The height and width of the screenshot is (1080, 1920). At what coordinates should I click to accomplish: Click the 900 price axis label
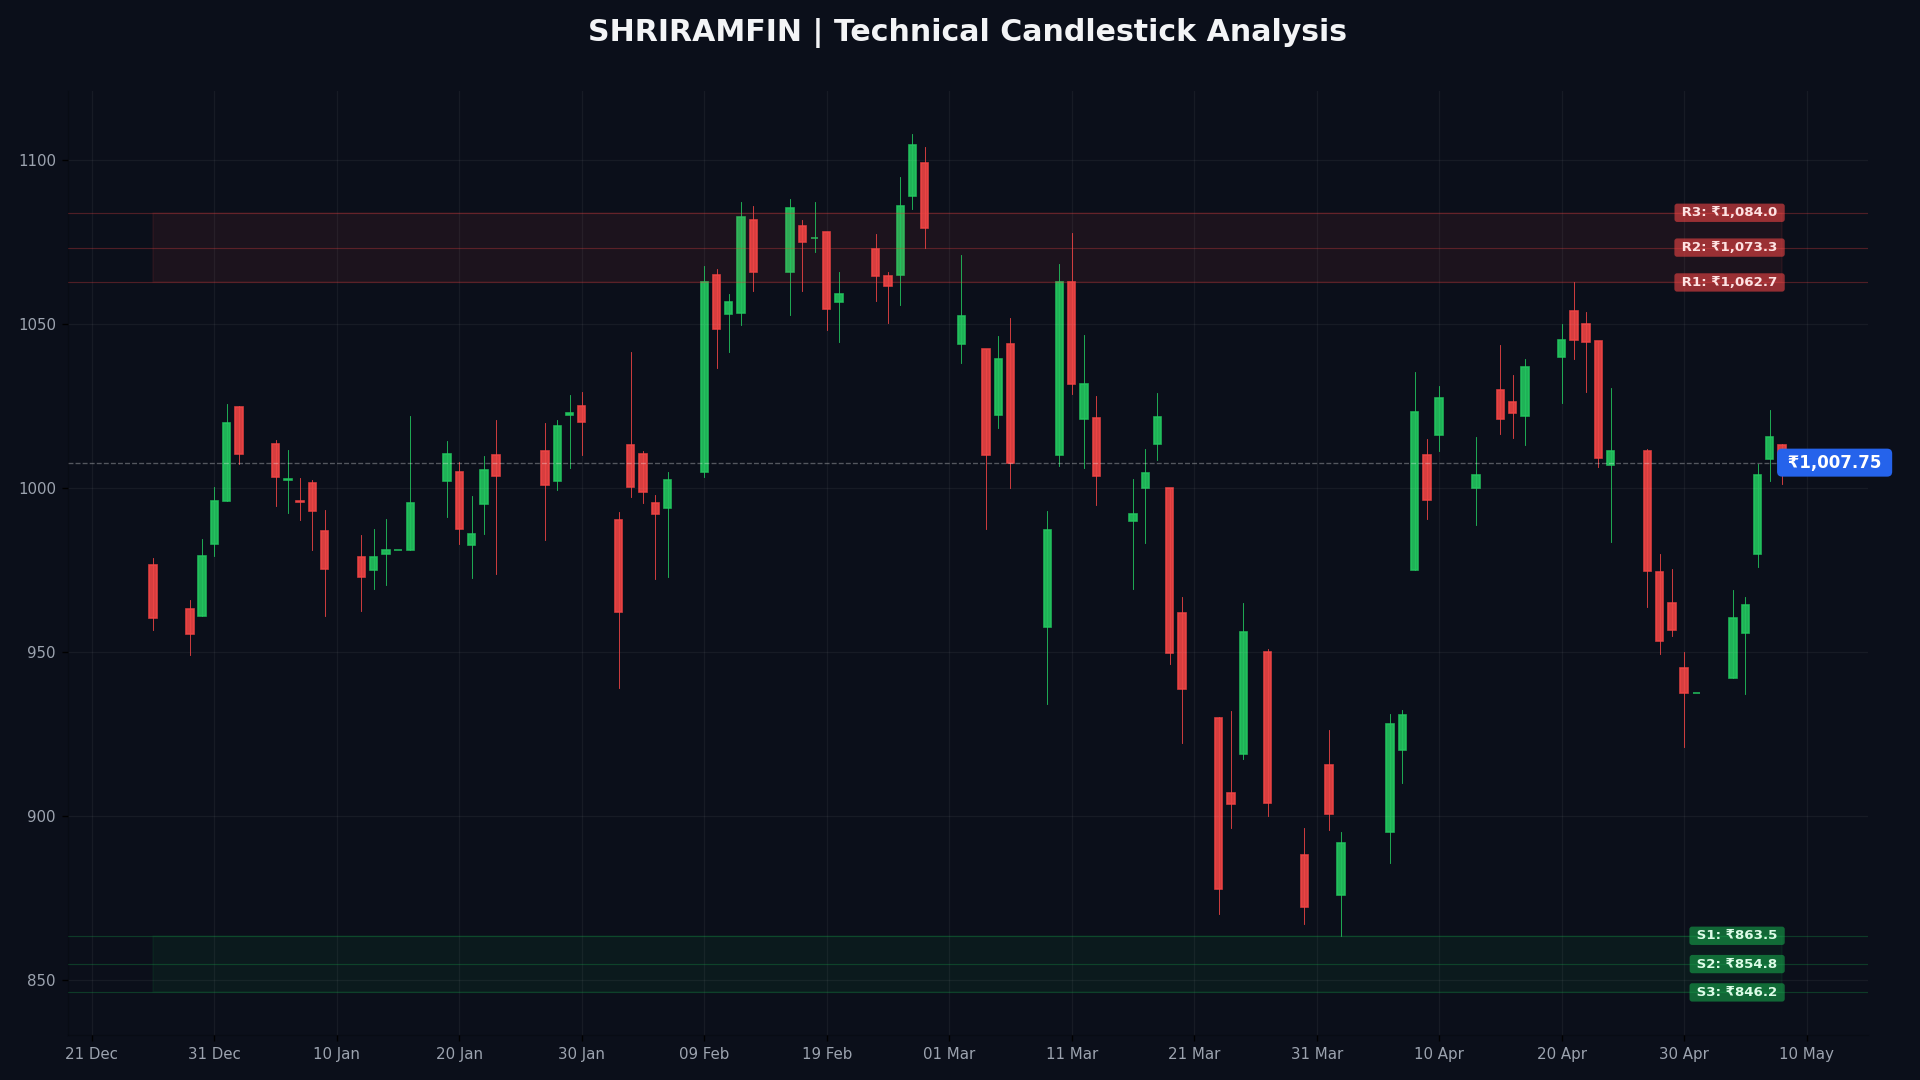tap(41, 817)
